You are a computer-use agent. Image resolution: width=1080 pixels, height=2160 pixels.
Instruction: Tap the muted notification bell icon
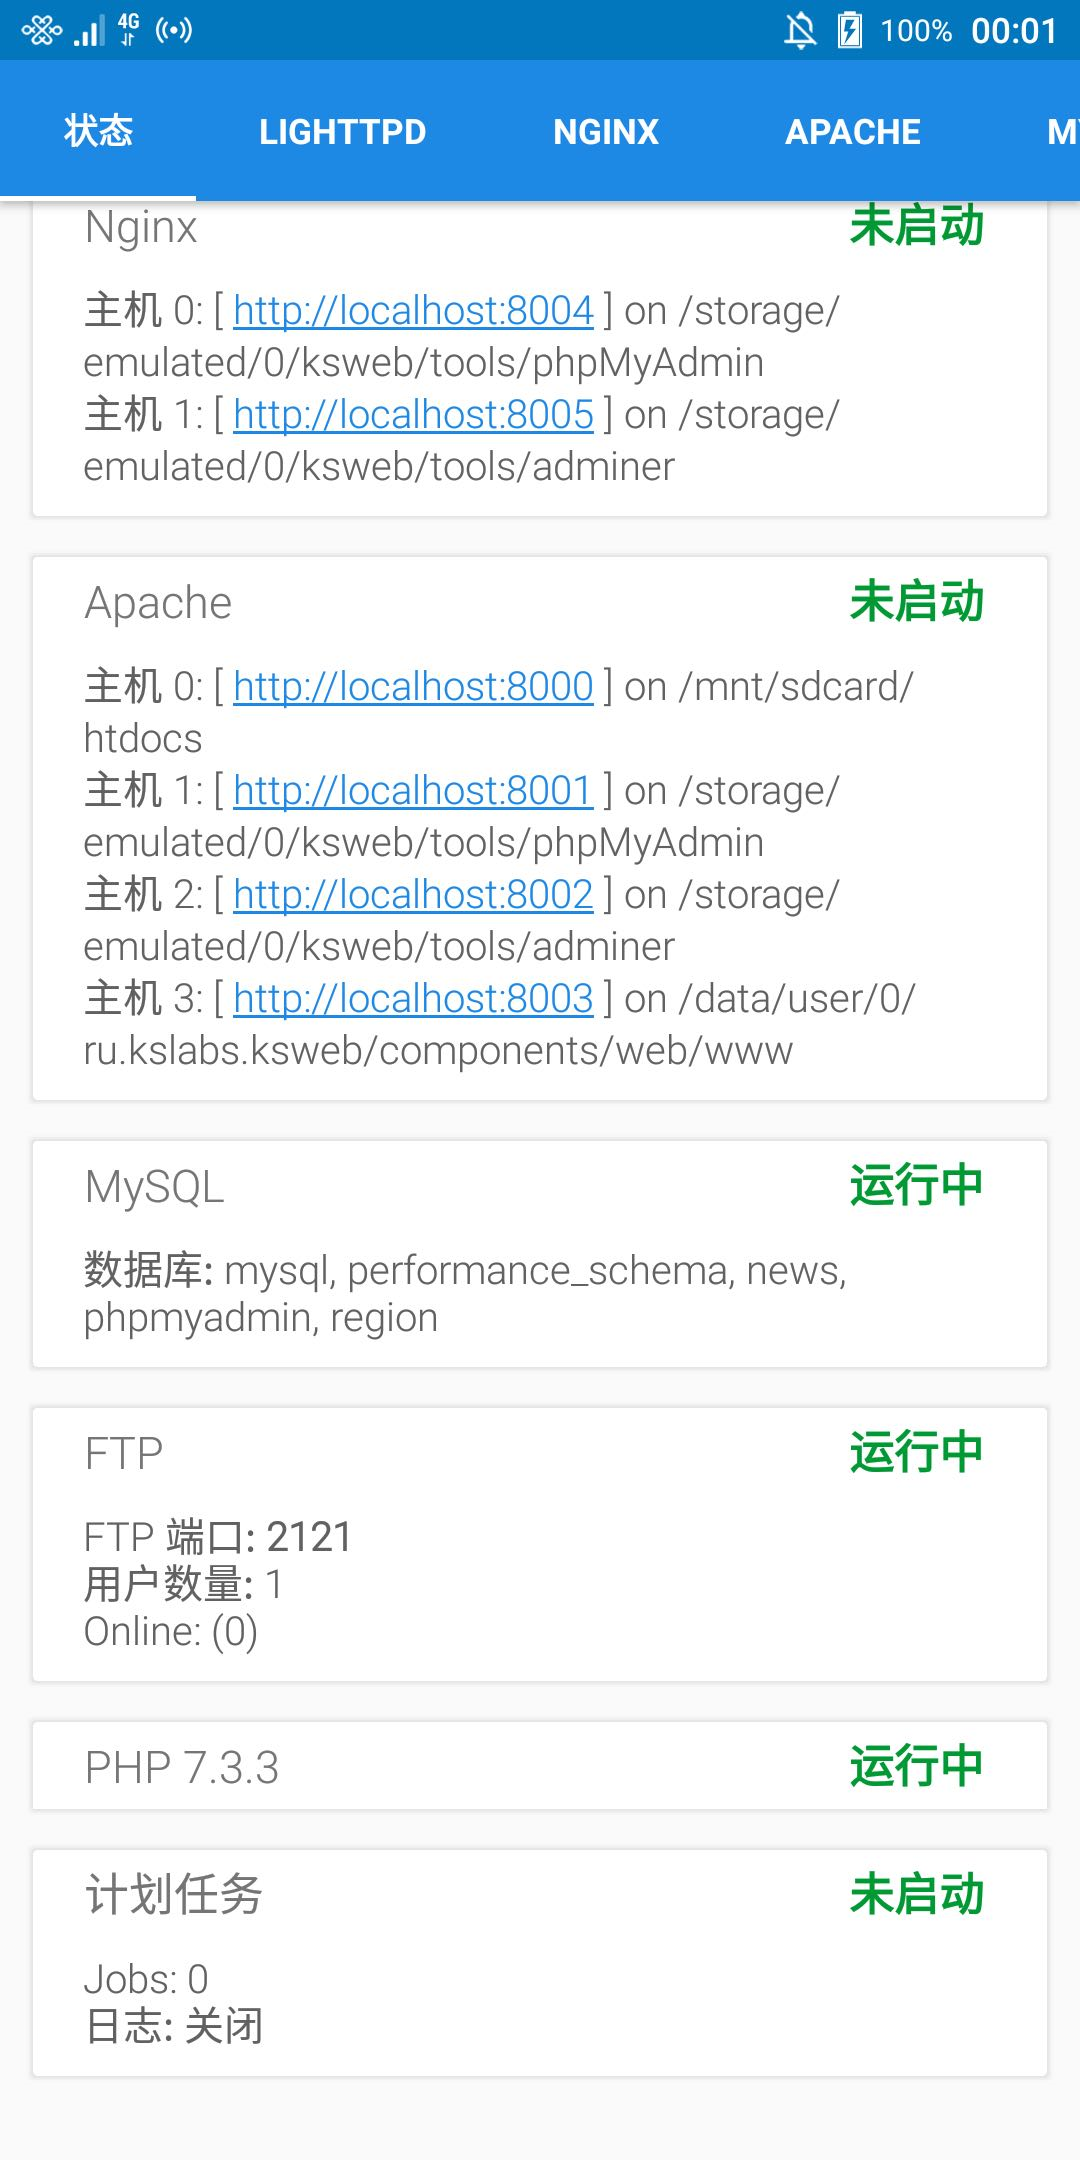(x=800, y=30)
